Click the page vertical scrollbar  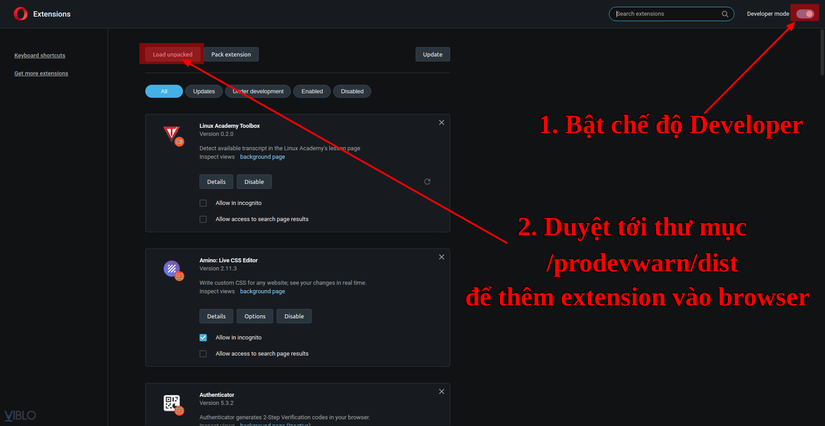822,53
